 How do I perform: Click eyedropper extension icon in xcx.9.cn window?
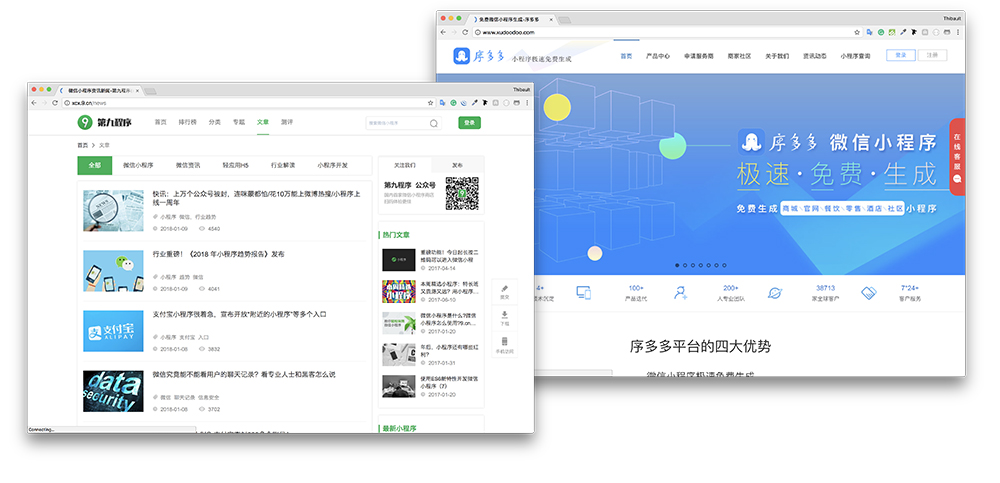pos(474,103)
